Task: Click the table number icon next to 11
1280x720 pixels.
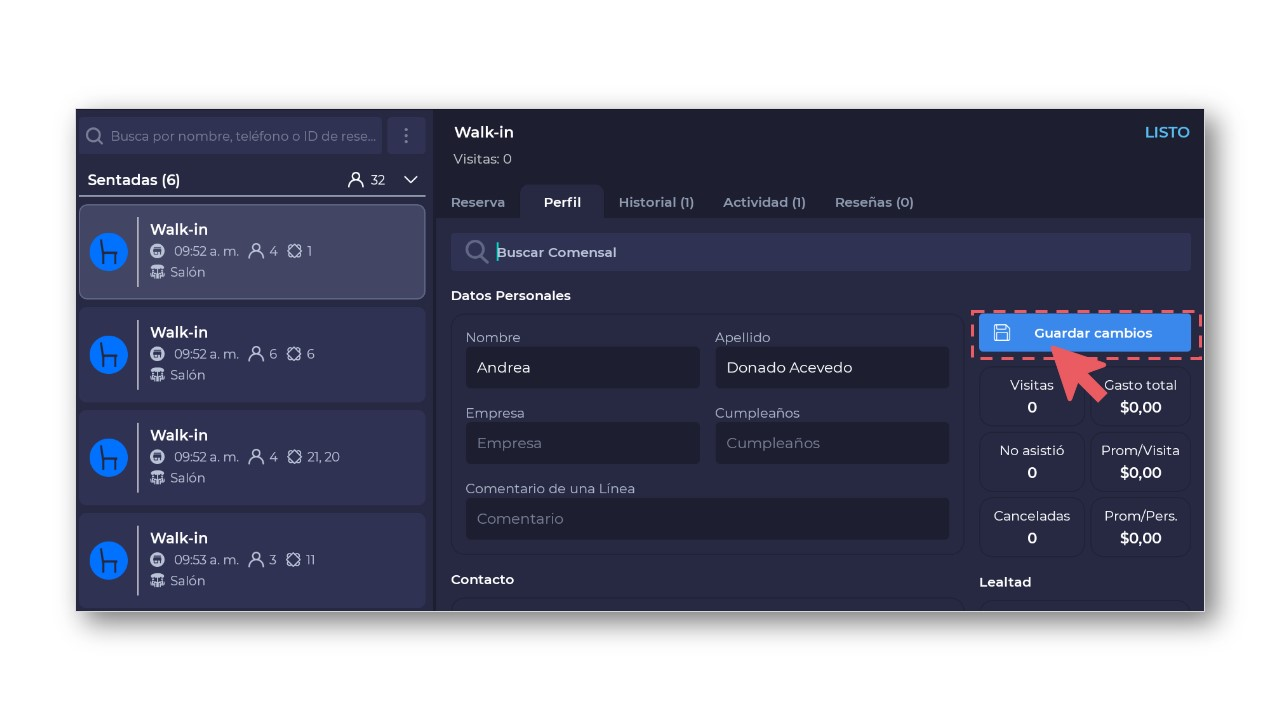Action: coord(294,560)
